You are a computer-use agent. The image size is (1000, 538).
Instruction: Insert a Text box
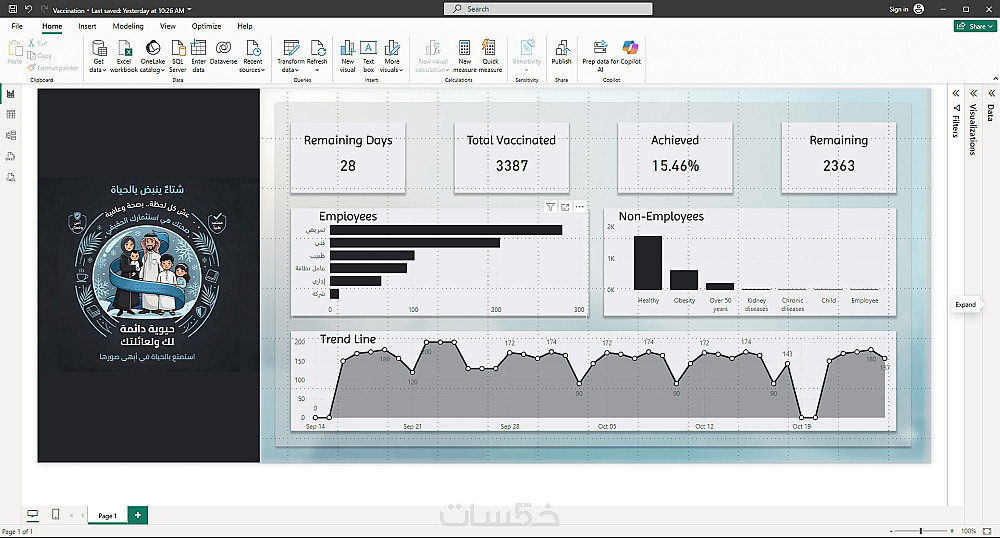(x=369, y=57)
